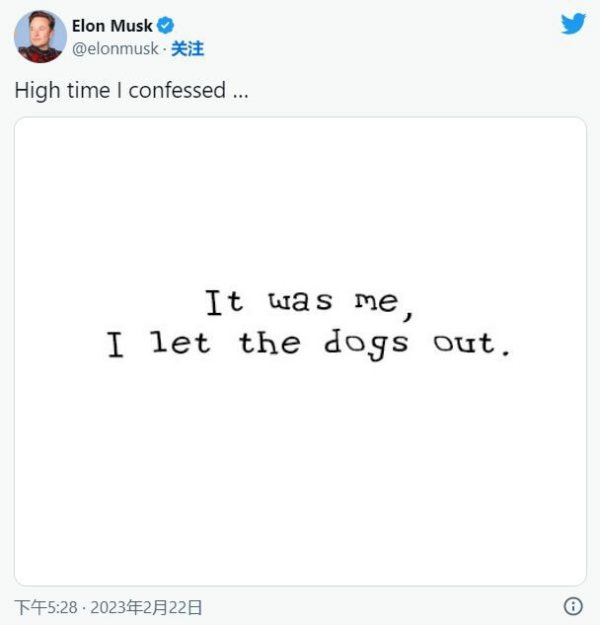600x625 pixels.
Task: Open the @elonmusk handle link
Action: [115, 48]
